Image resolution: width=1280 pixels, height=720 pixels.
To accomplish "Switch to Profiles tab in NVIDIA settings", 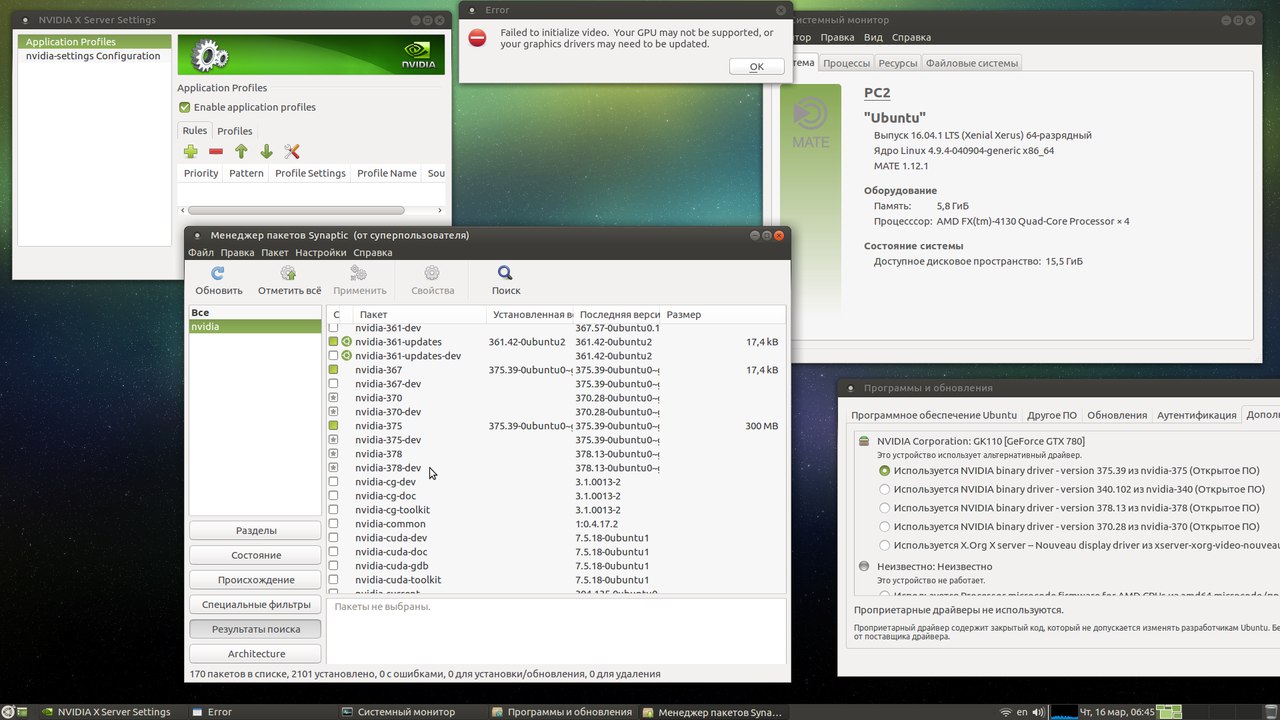I will [x=235, y=131].
